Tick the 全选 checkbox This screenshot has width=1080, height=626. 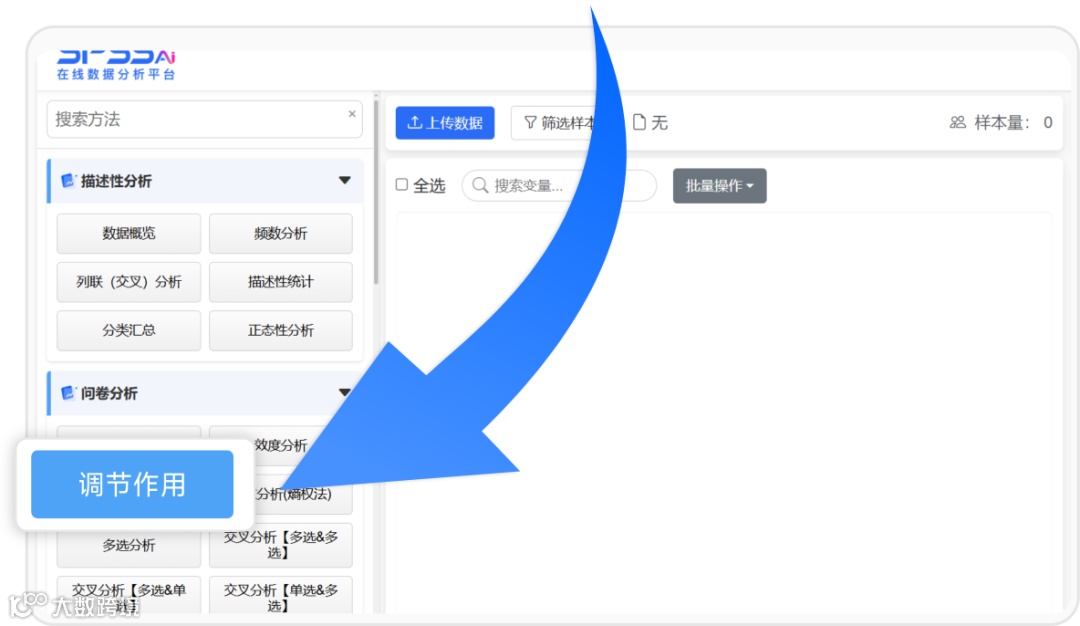tap(402, 185)
